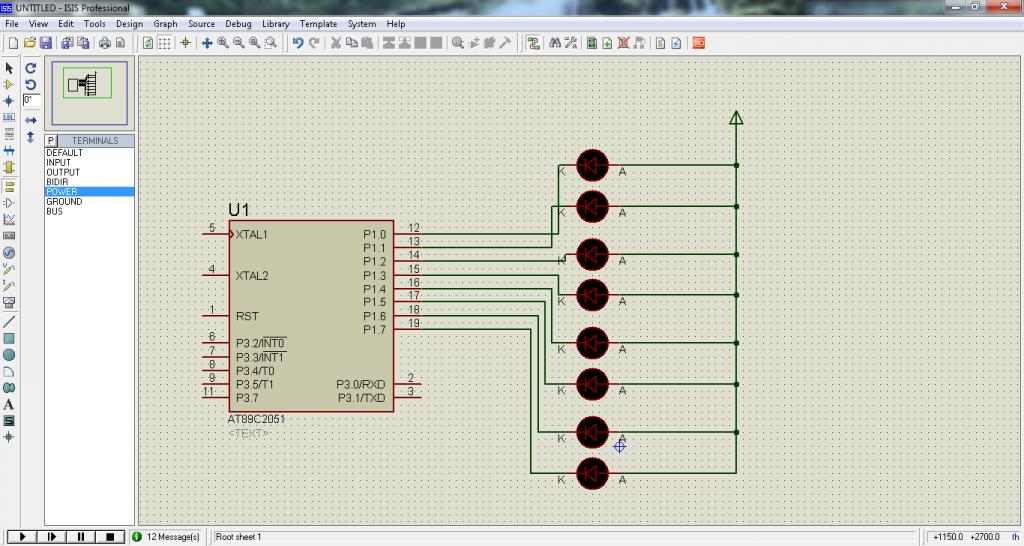Open the Debug menu
This screenshot has width=1024, height=546.
click(x=238, y=24)
